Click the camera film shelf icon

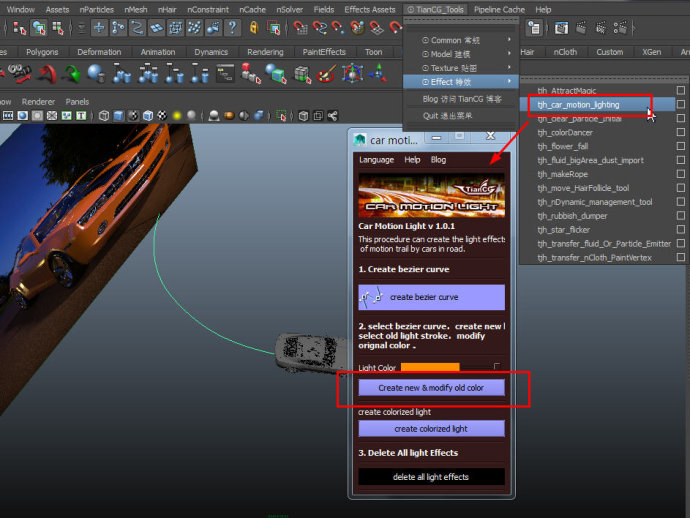click(x=20, y=73)
